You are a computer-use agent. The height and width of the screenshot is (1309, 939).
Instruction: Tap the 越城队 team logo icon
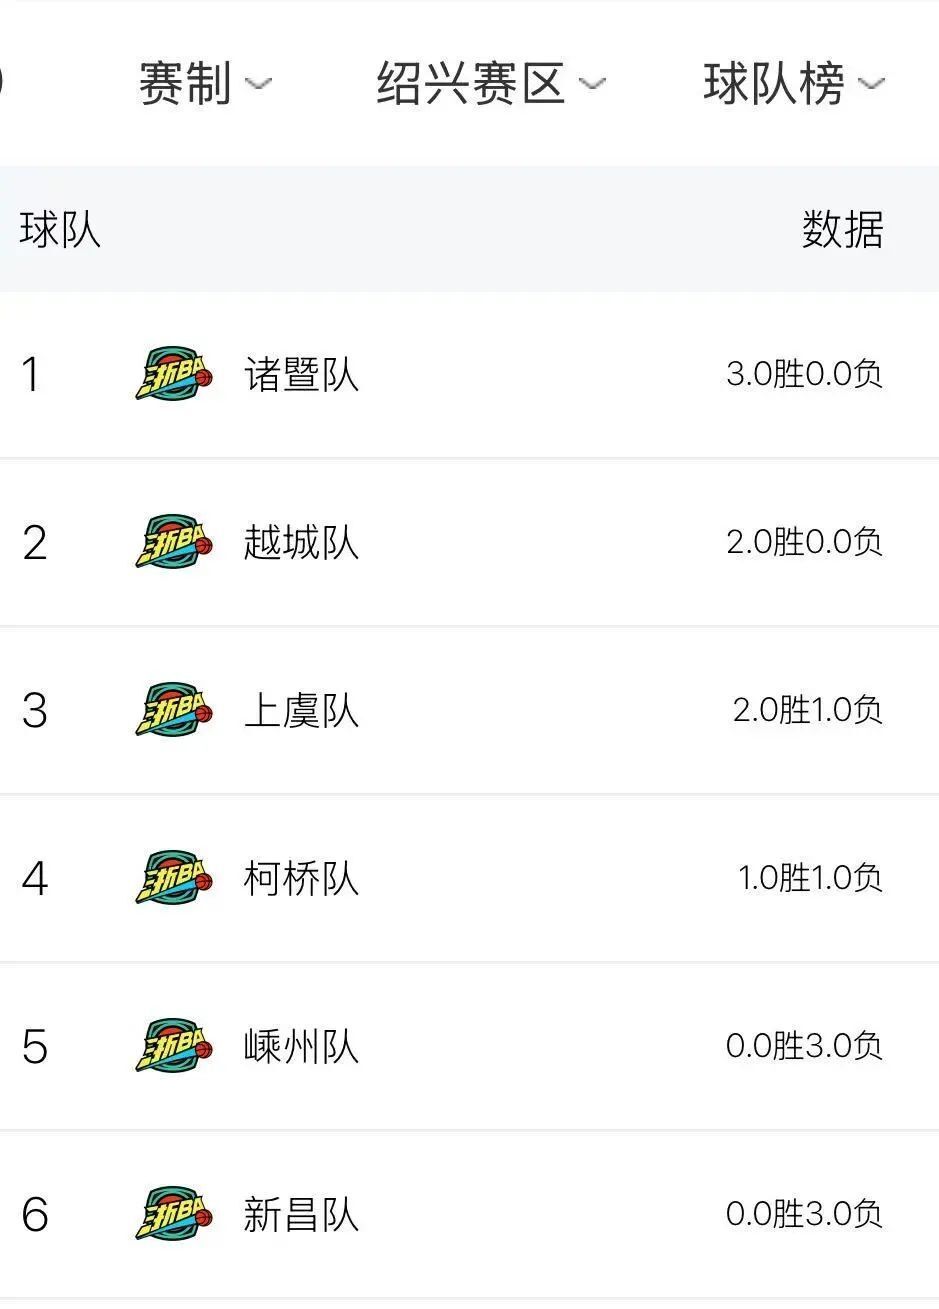click(175, 542)
